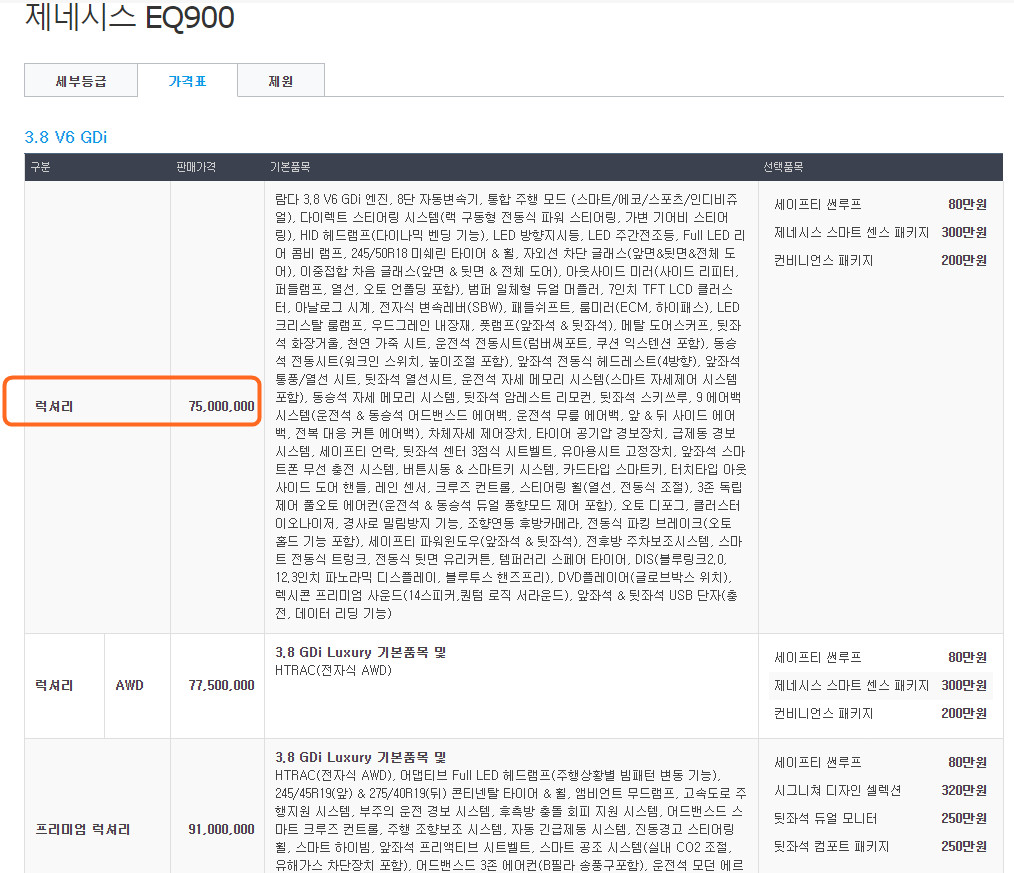Click the 320만원 option price

(x=964, y=790)
